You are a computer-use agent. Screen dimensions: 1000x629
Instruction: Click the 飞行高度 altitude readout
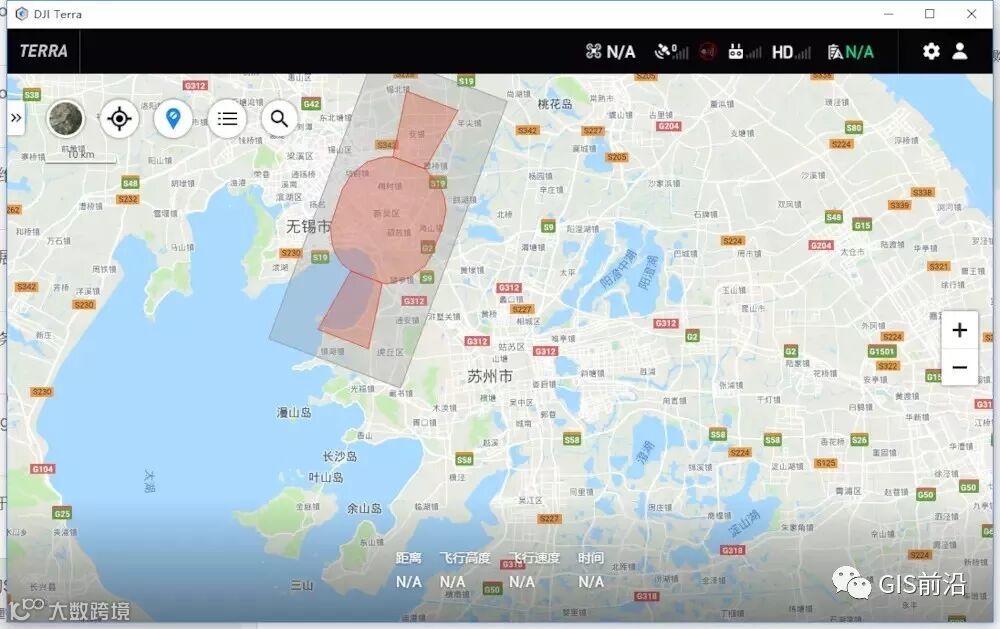[465, 570]
